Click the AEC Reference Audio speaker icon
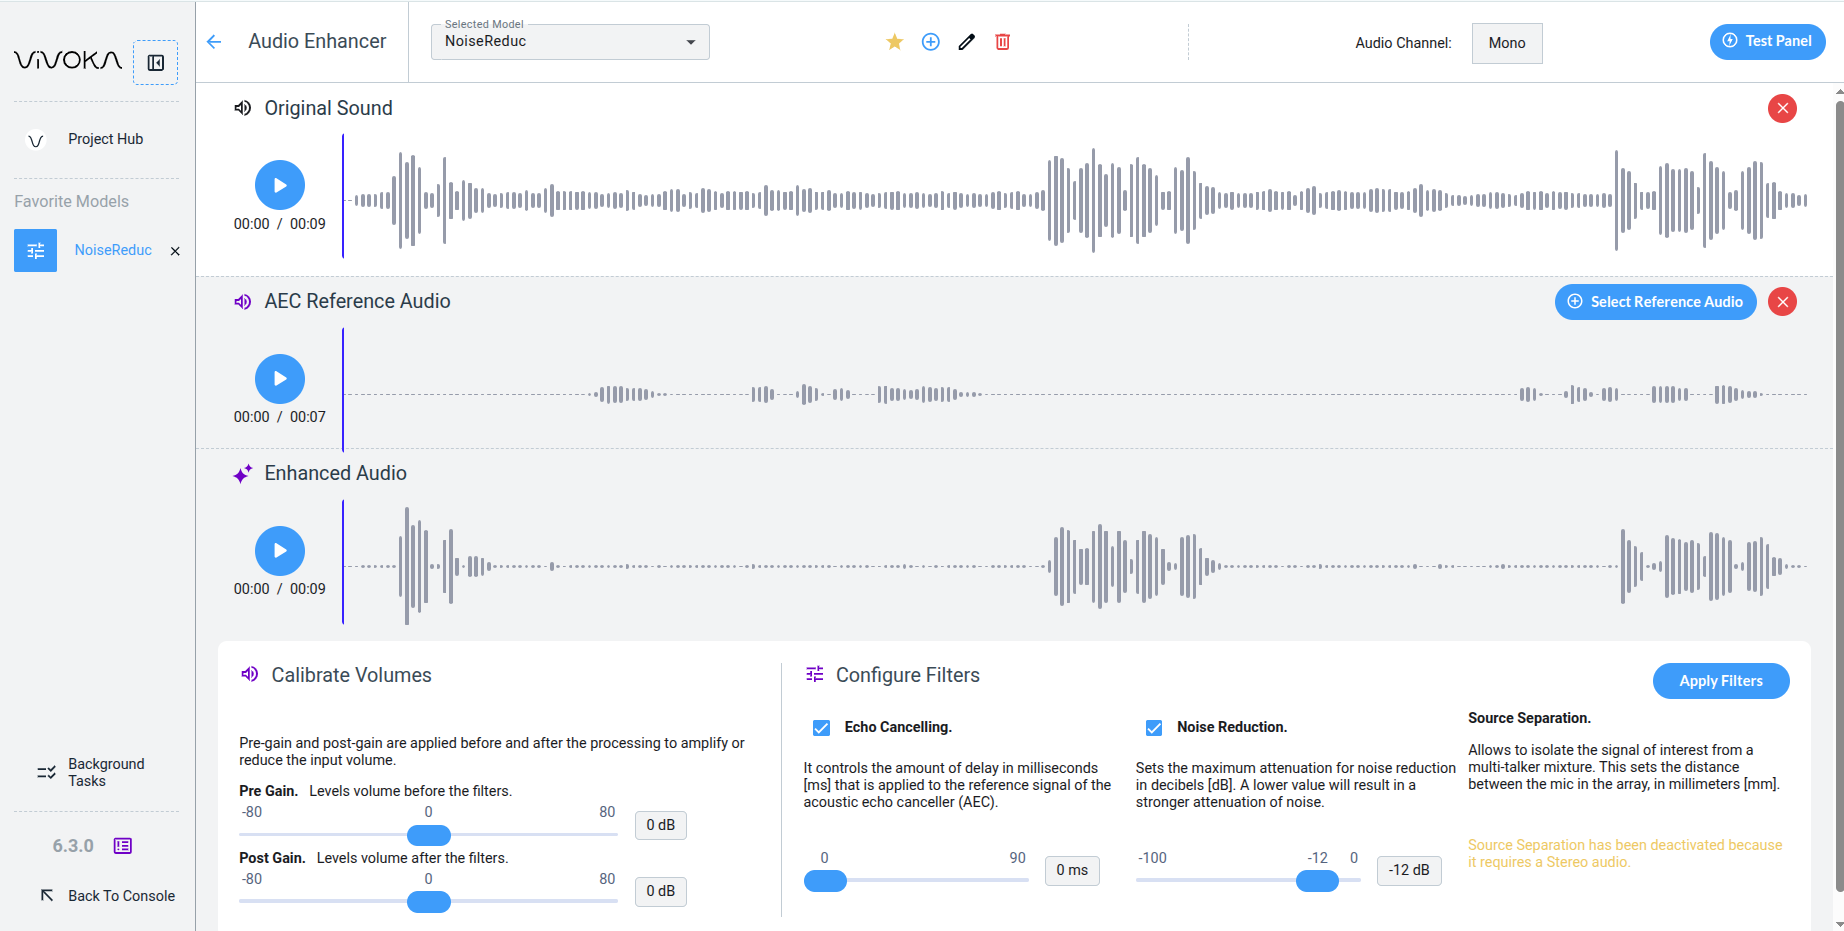Screen dimensions: 1844x931 tap(243, 302)
